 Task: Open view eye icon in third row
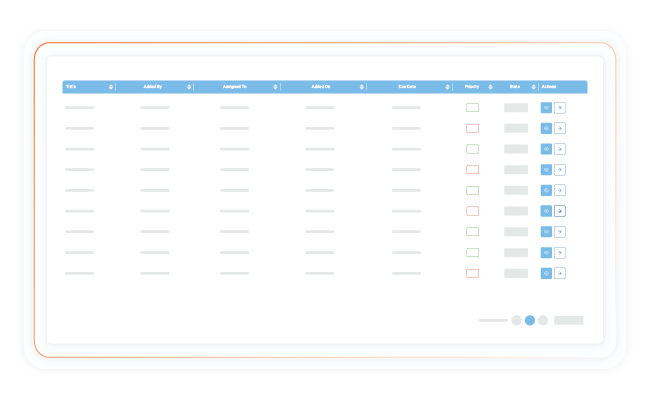(x=546, y=149)
